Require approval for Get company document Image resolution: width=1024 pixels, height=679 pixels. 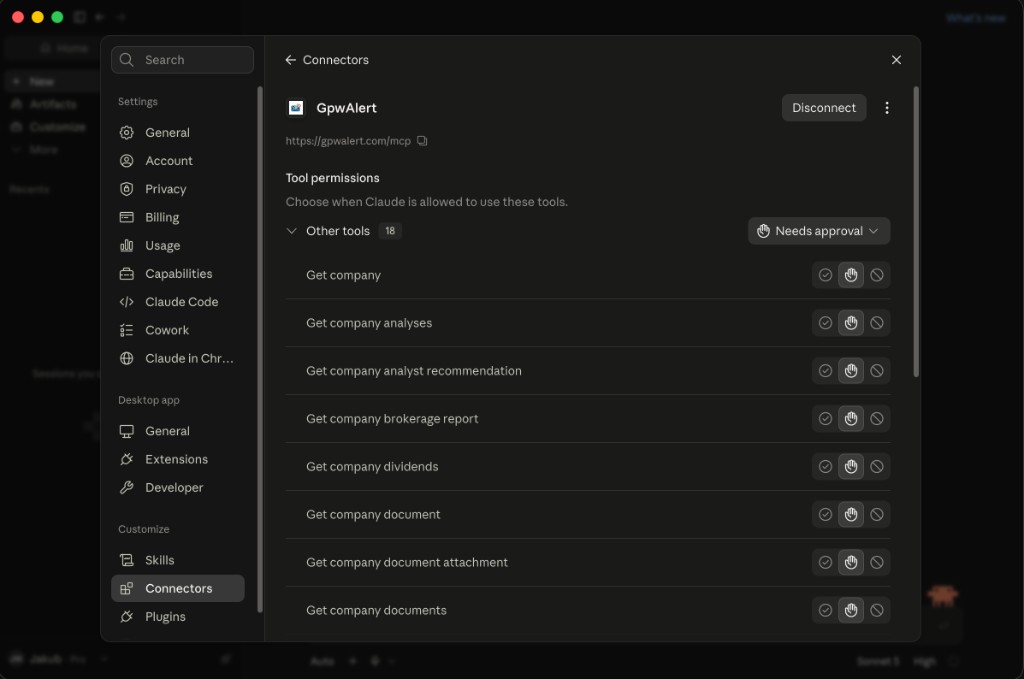[x=850, y=514]
